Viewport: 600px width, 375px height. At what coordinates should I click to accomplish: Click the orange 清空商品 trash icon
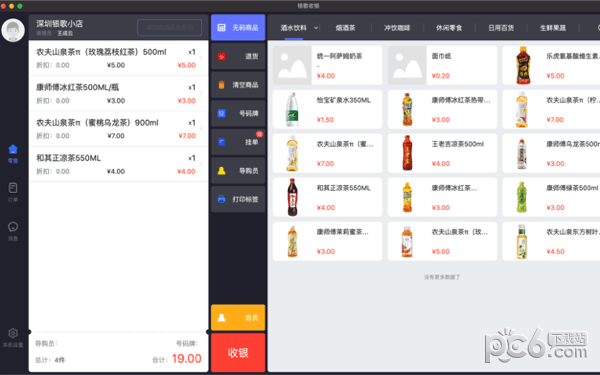point(222,85)
